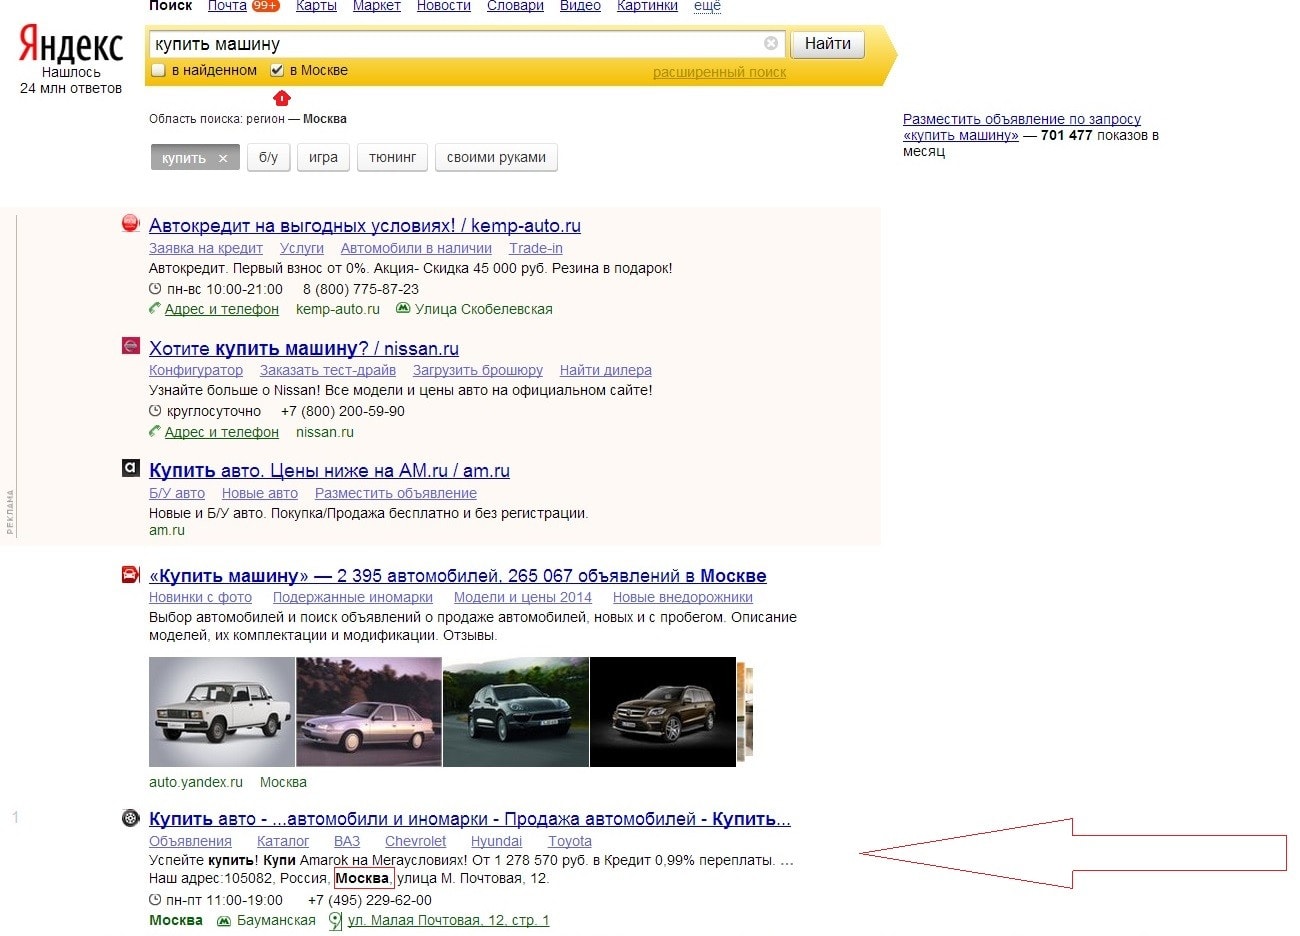
Task: Open 'Заказать тест-драйв' Nissan link
Action: pyautogui.click(x=327, y=370)
